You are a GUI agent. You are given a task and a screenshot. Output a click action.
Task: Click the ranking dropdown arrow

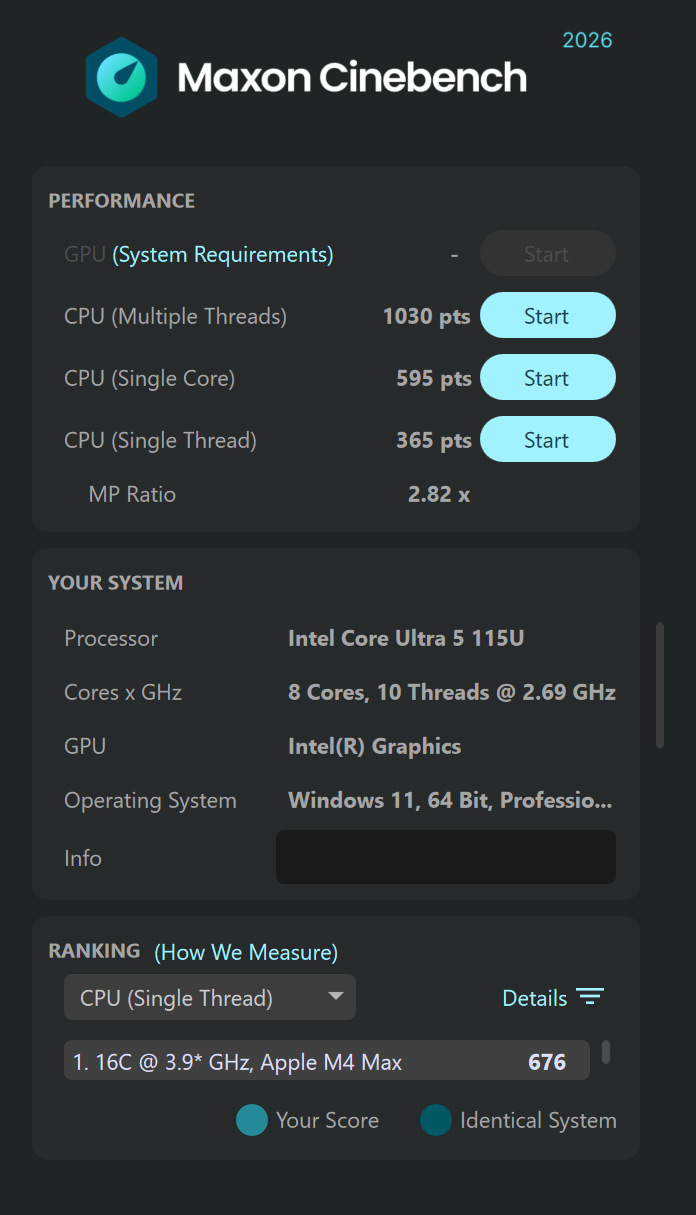[x=336, y=997]
